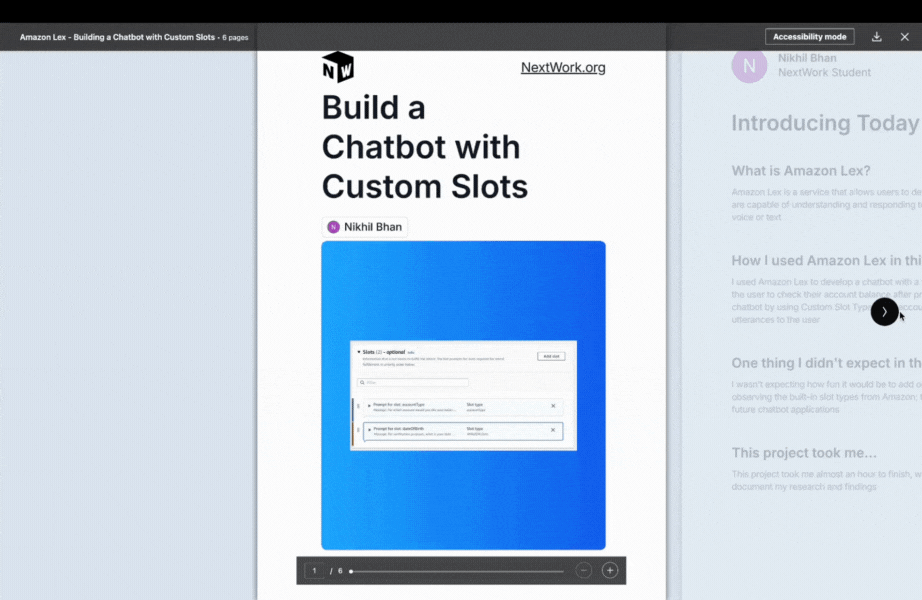Click 'How I used Amazon Lex' heading
Viewport: 922px width, 600px height.
point(826,261)
